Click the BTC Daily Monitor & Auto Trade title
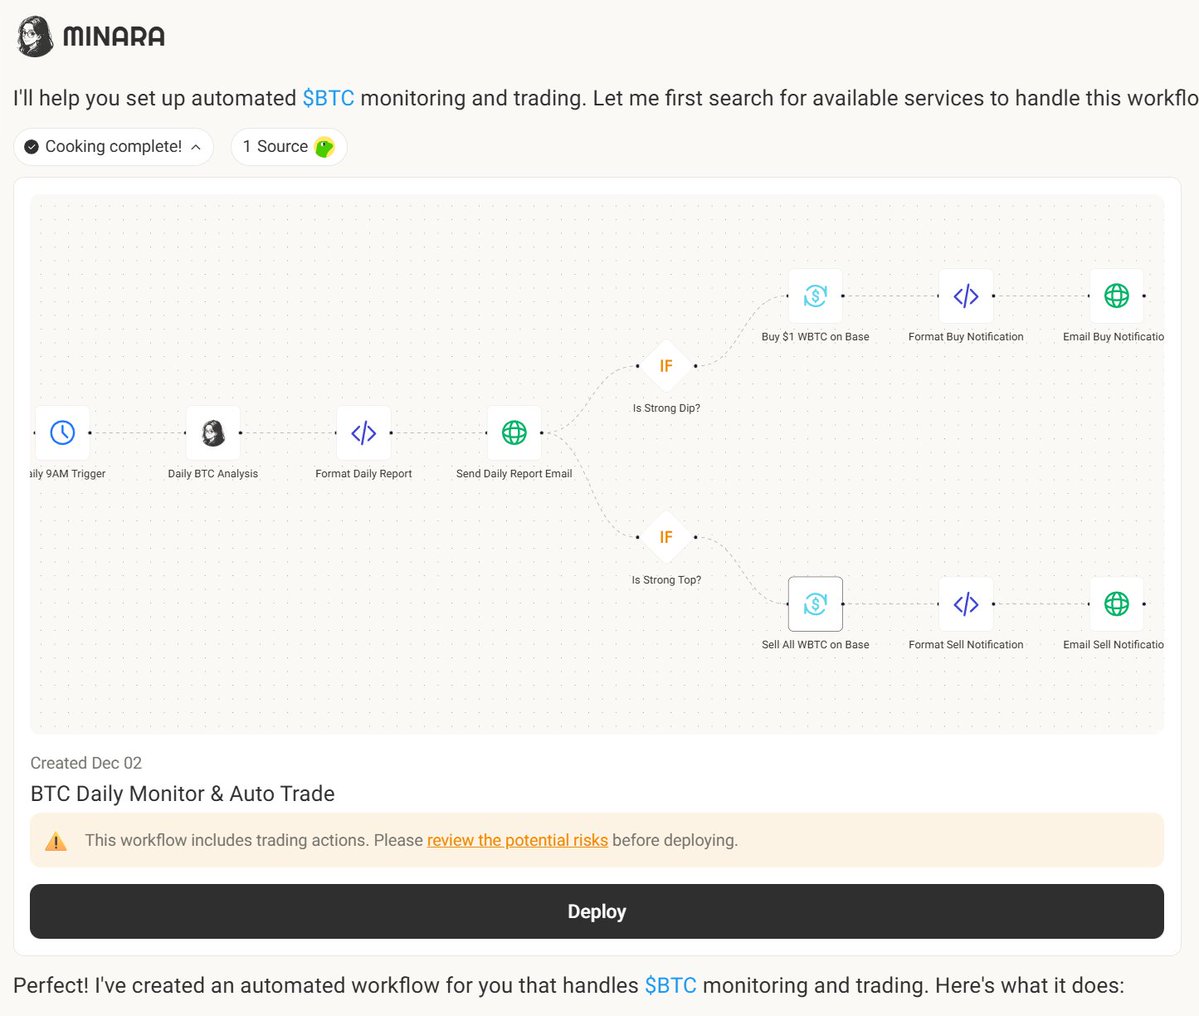Screen dimensions: 1199x1016 point(183,794)
